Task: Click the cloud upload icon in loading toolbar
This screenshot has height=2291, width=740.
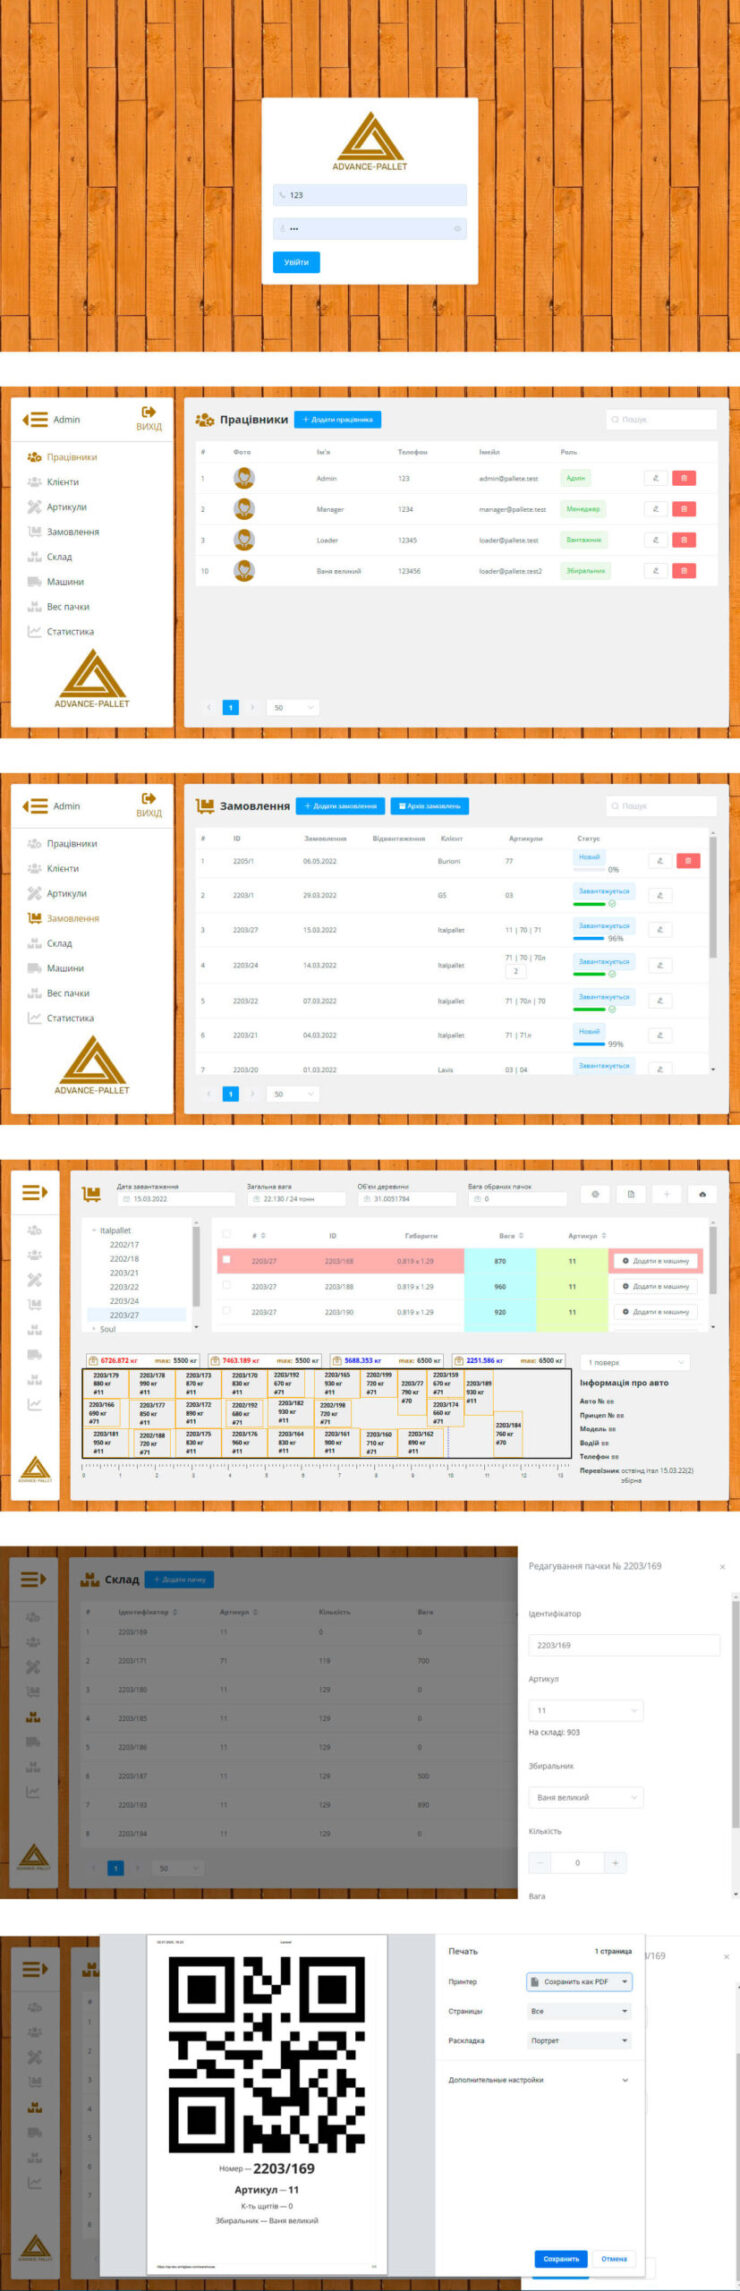Action: coord(703,1194)
